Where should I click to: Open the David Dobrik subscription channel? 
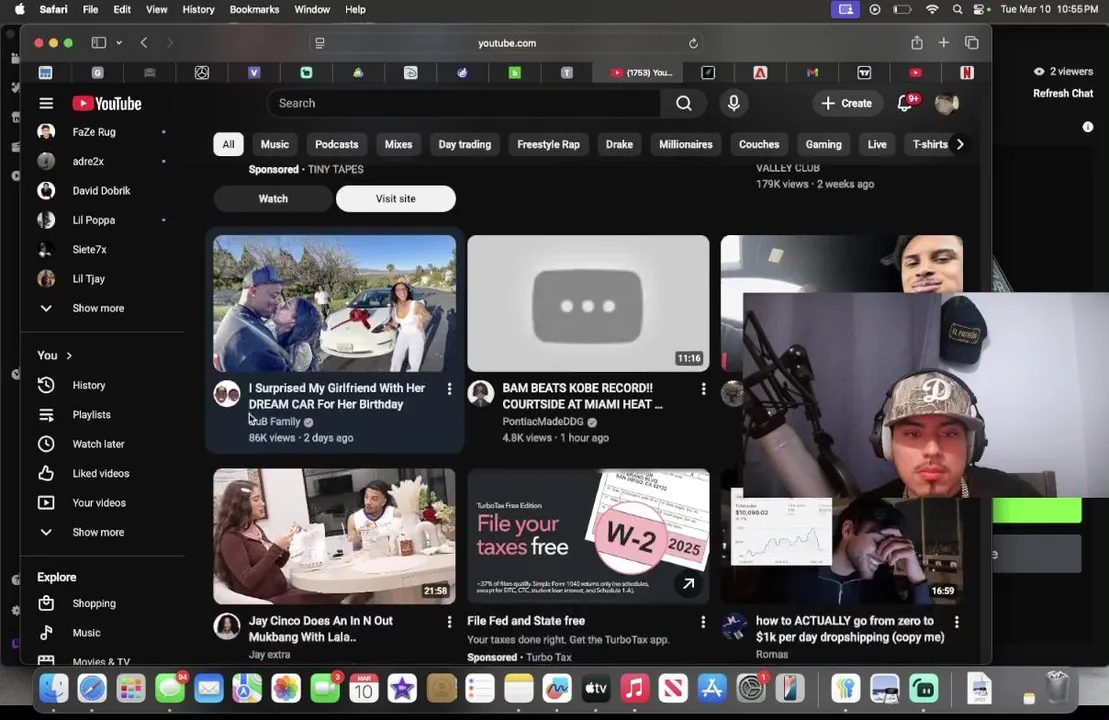tap(101, 191)
